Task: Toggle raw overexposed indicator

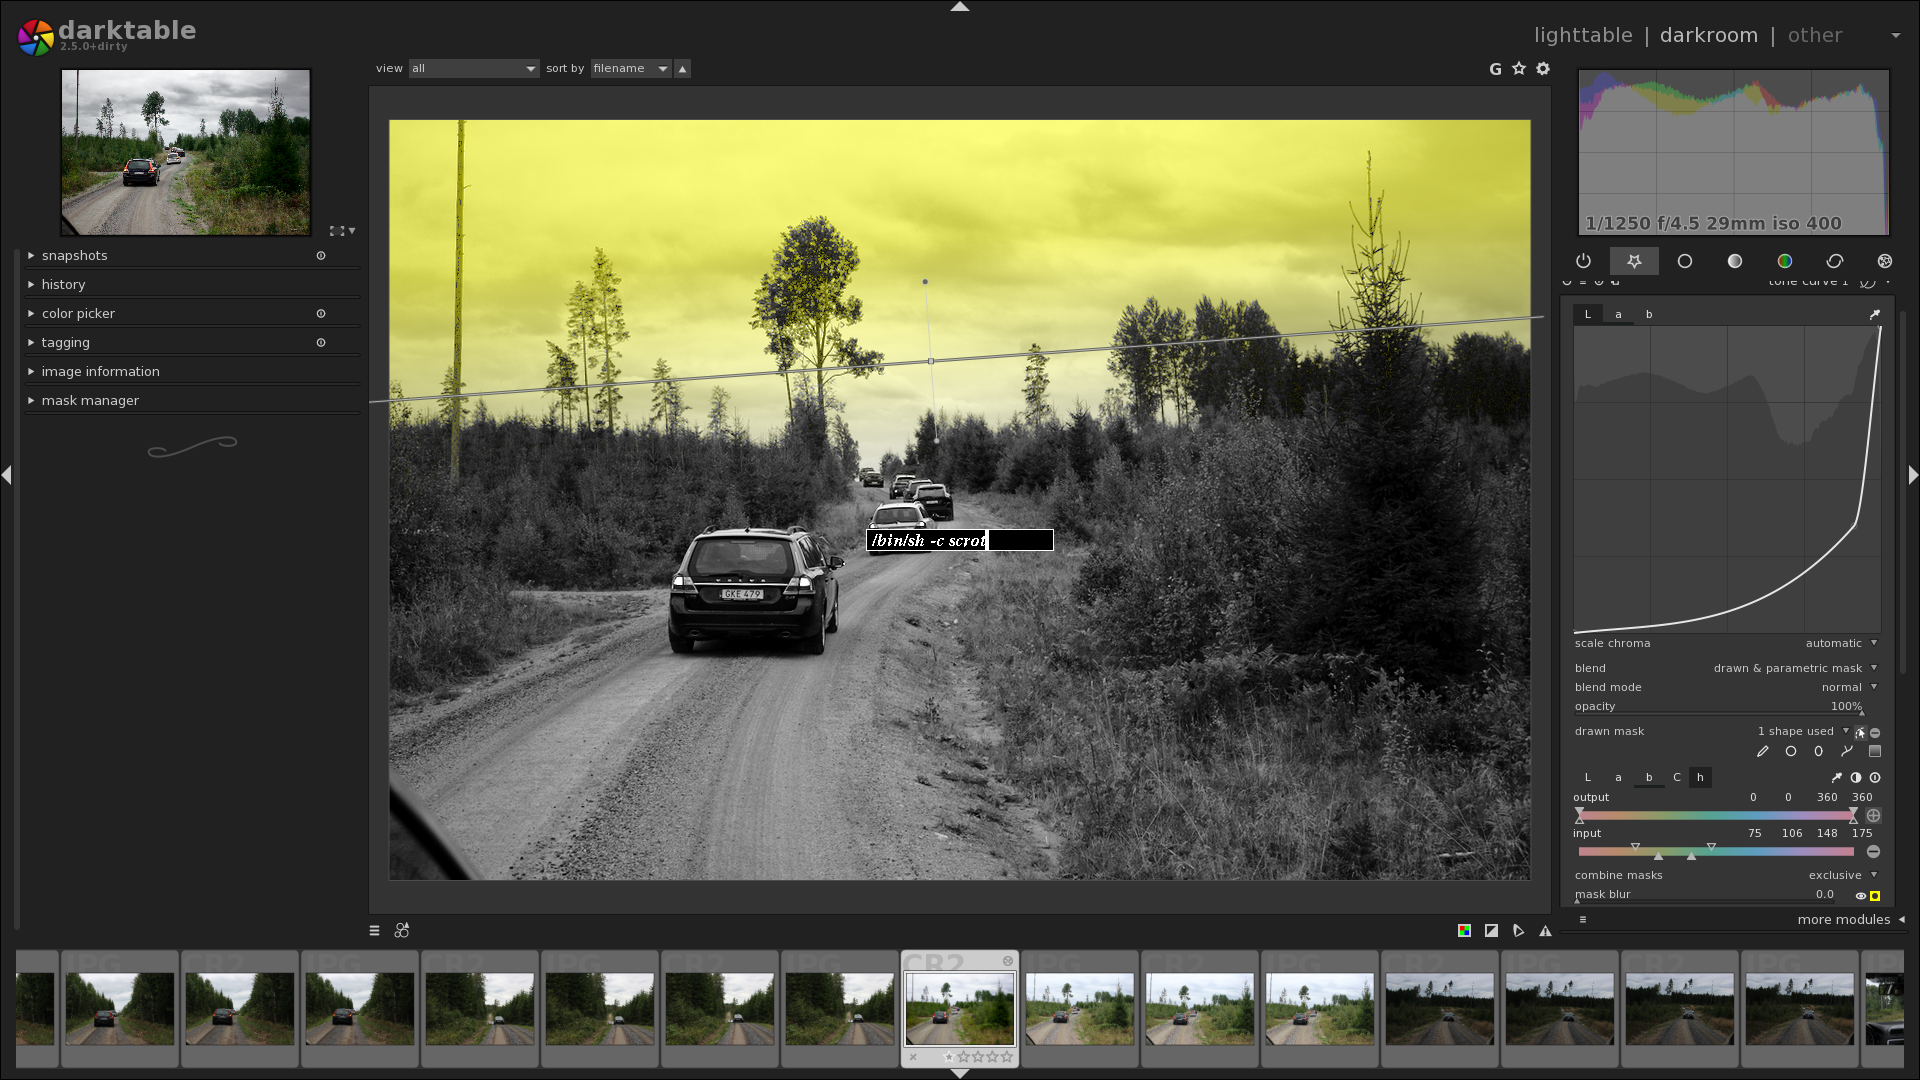Action: coord(1464,931)
